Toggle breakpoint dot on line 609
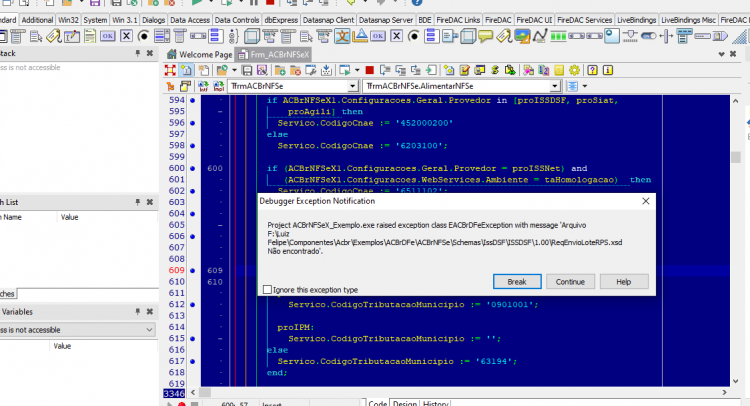The image size is (750, 406). (192, 270)
